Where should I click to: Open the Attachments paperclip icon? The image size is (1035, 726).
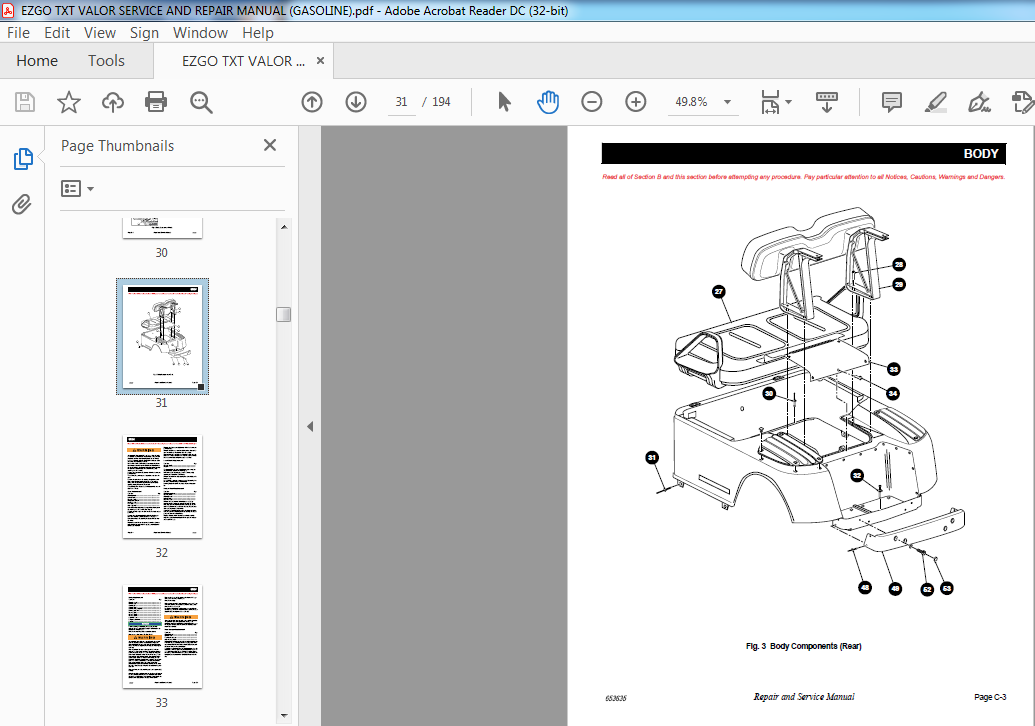click(x=22, y=205)
